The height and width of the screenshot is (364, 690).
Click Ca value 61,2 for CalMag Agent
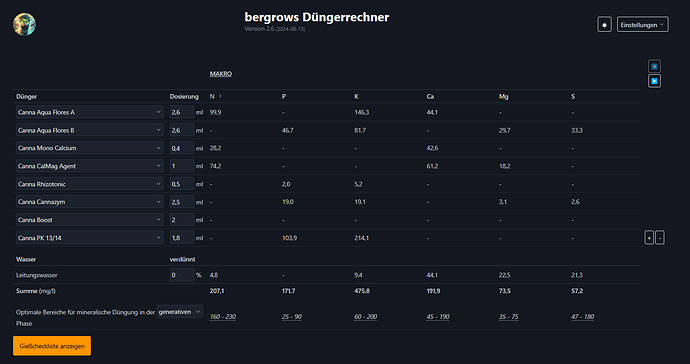click(432, 166)
